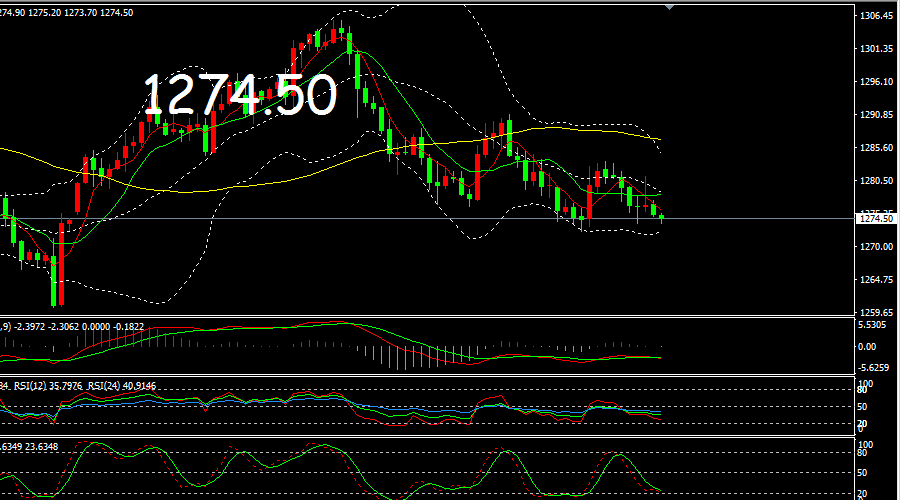Image resolution: width=900 pixels, height=500 pixels.
Task: Click the 1296.10 price axis label
Action: [876, 82]
